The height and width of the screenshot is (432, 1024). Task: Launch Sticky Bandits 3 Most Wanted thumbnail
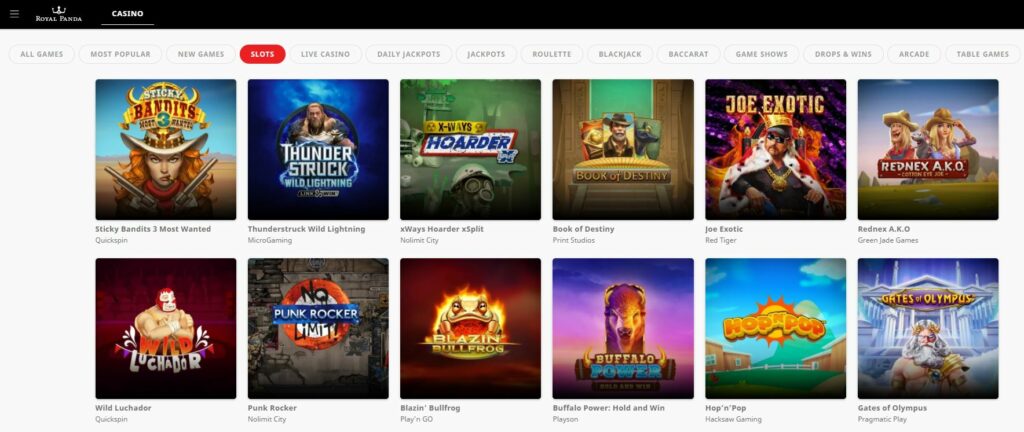166,149
